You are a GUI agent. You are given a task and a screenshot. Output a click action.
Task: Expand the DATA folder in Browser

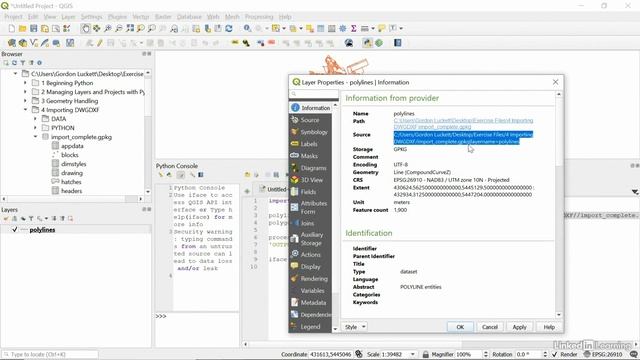coord(35,119)
